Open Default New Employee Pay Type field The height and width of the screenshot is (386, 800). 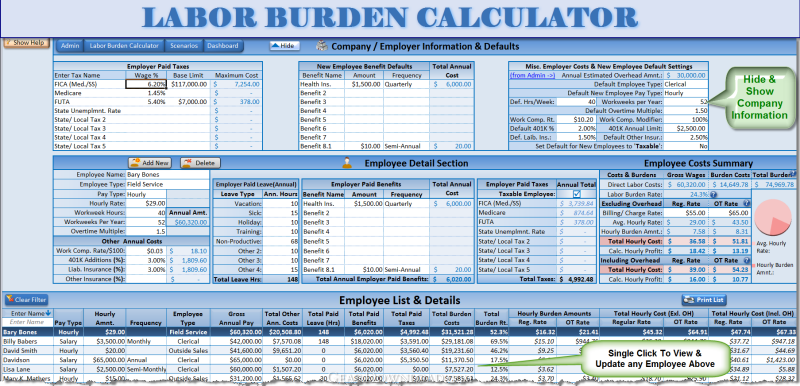coord(686,93)
